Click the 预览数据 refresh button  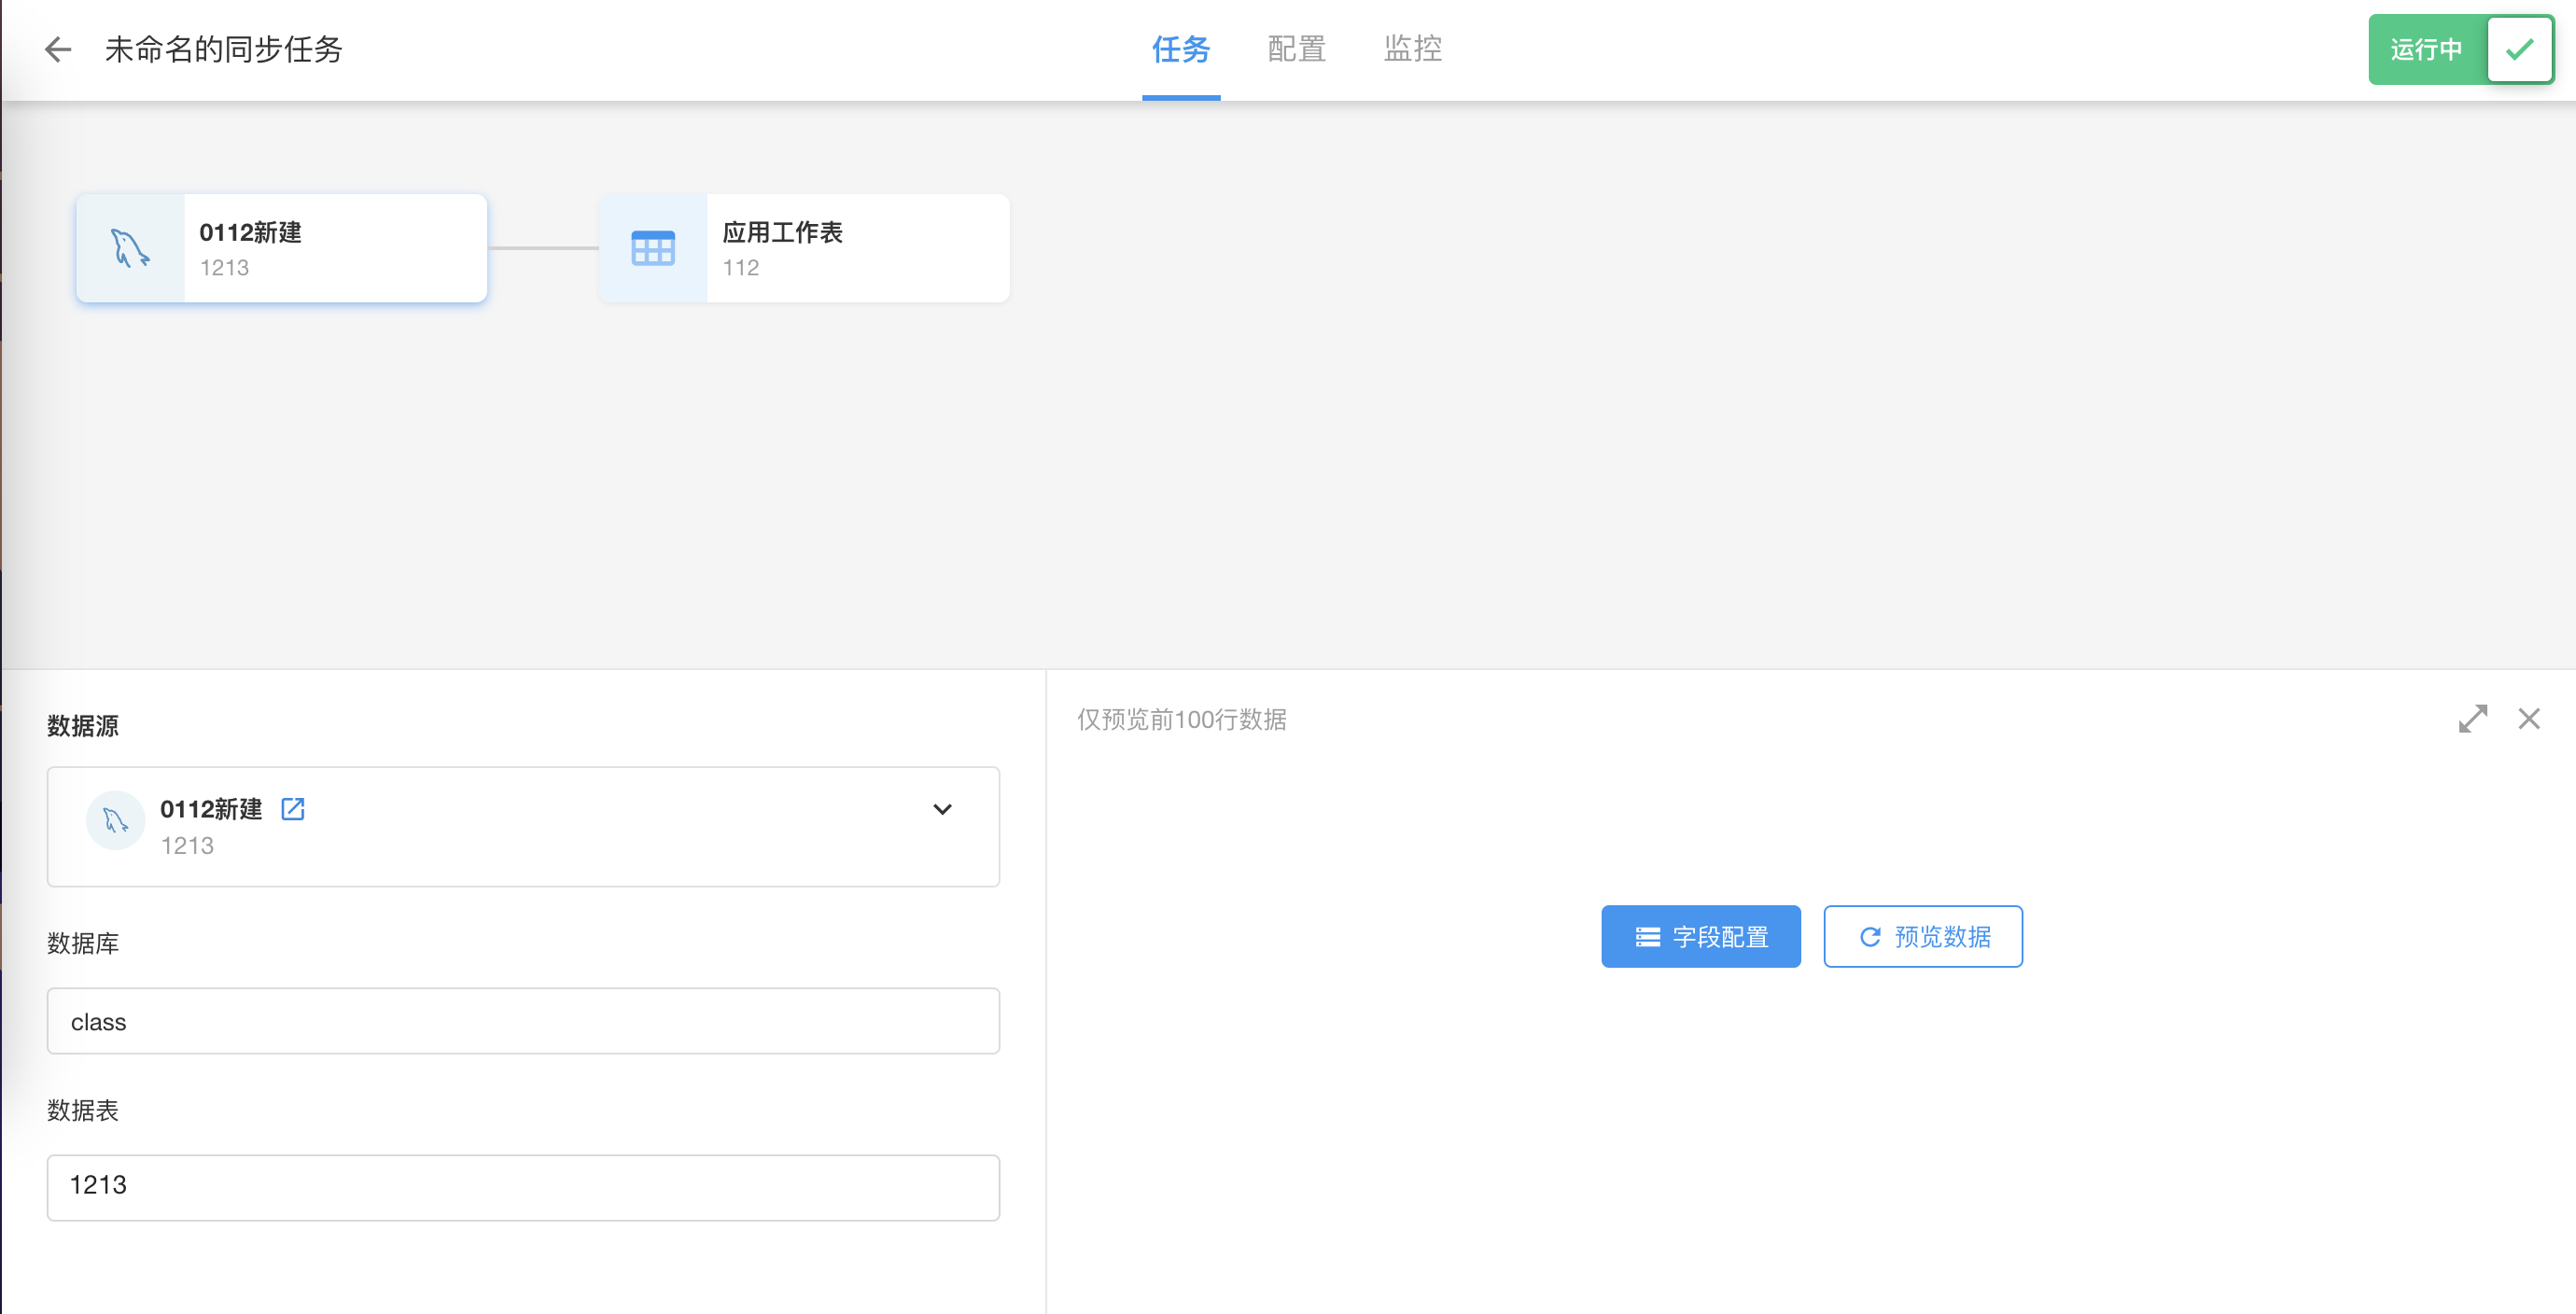coord(1922,936)
